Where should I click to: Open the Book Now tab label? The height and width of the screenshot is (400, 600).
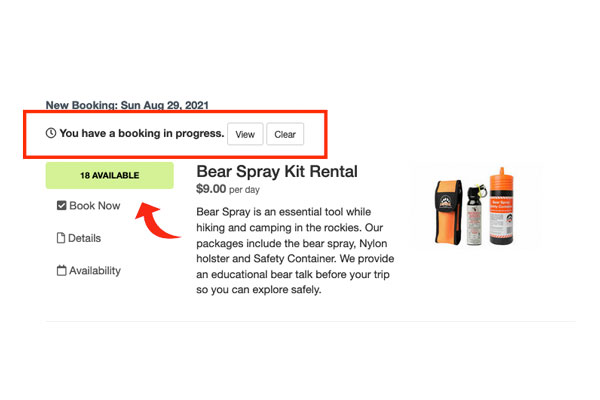click(x=95, y=206)
